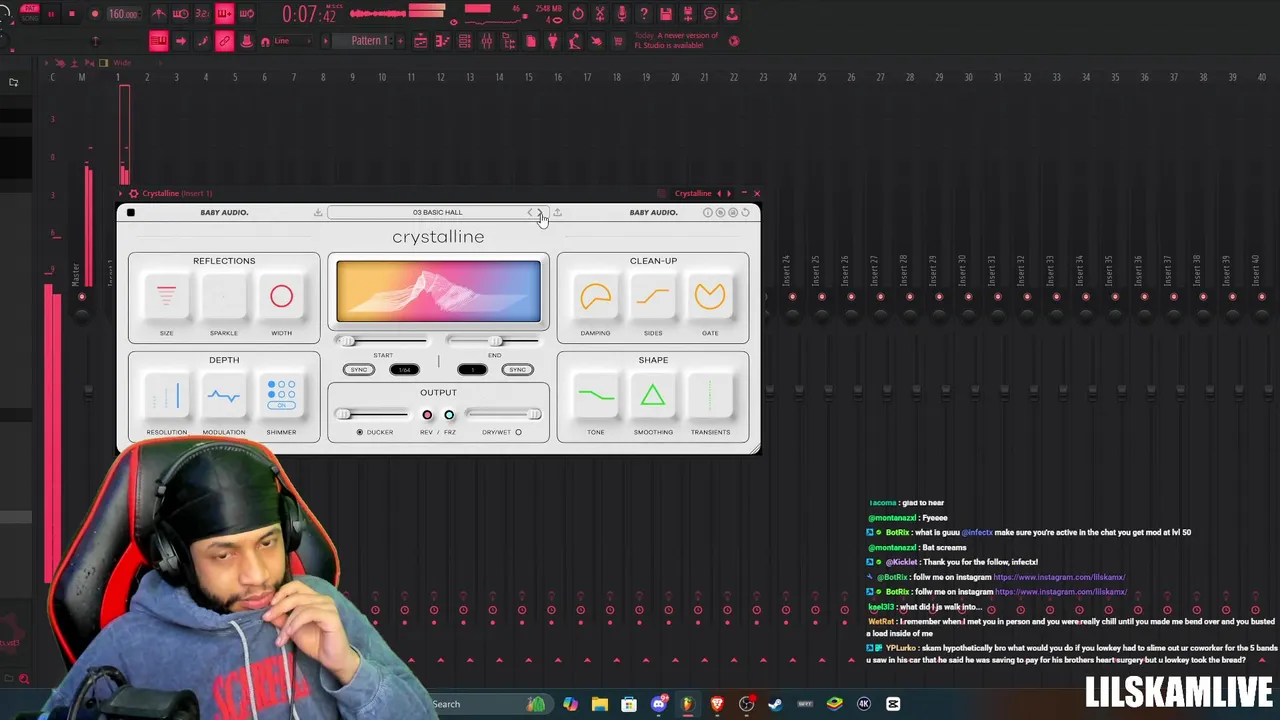
Task: Open the piano roll icon
Action: pyautogui.click(x=443, y=41)
